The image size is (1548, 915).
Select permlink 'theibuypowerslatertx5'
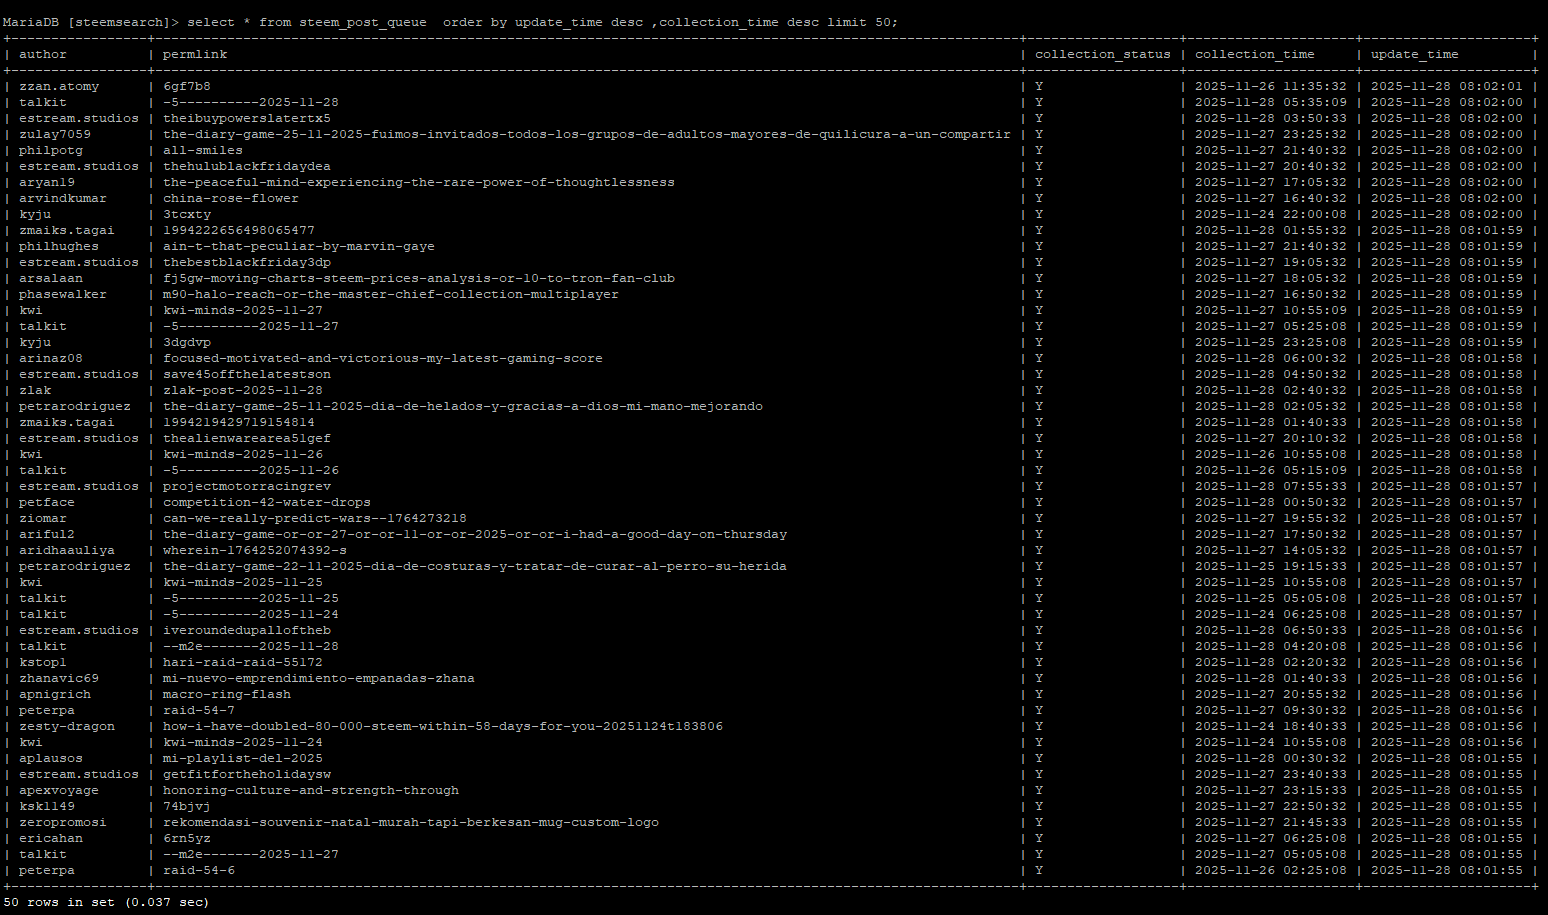(x=247, y=118)
